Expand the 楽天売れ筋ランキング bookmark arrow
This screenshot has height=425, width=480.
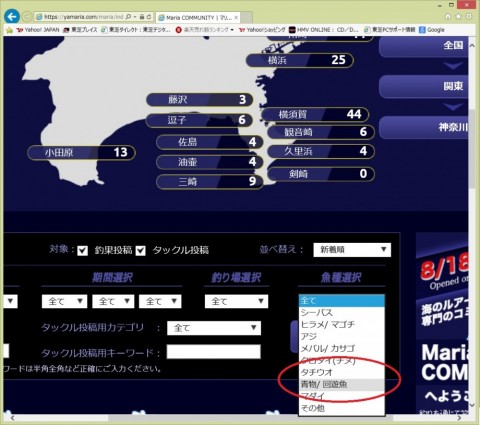pyautogui.click(x=232, y=30)
